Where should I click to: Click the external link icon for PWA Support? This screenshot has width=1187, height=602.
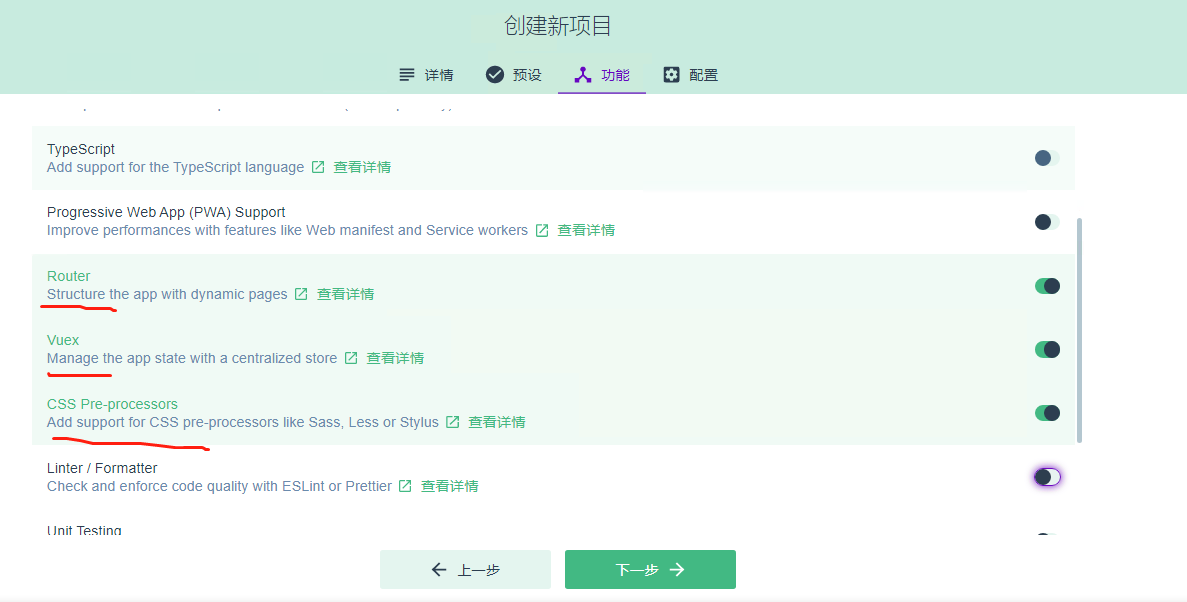[541, 230]
